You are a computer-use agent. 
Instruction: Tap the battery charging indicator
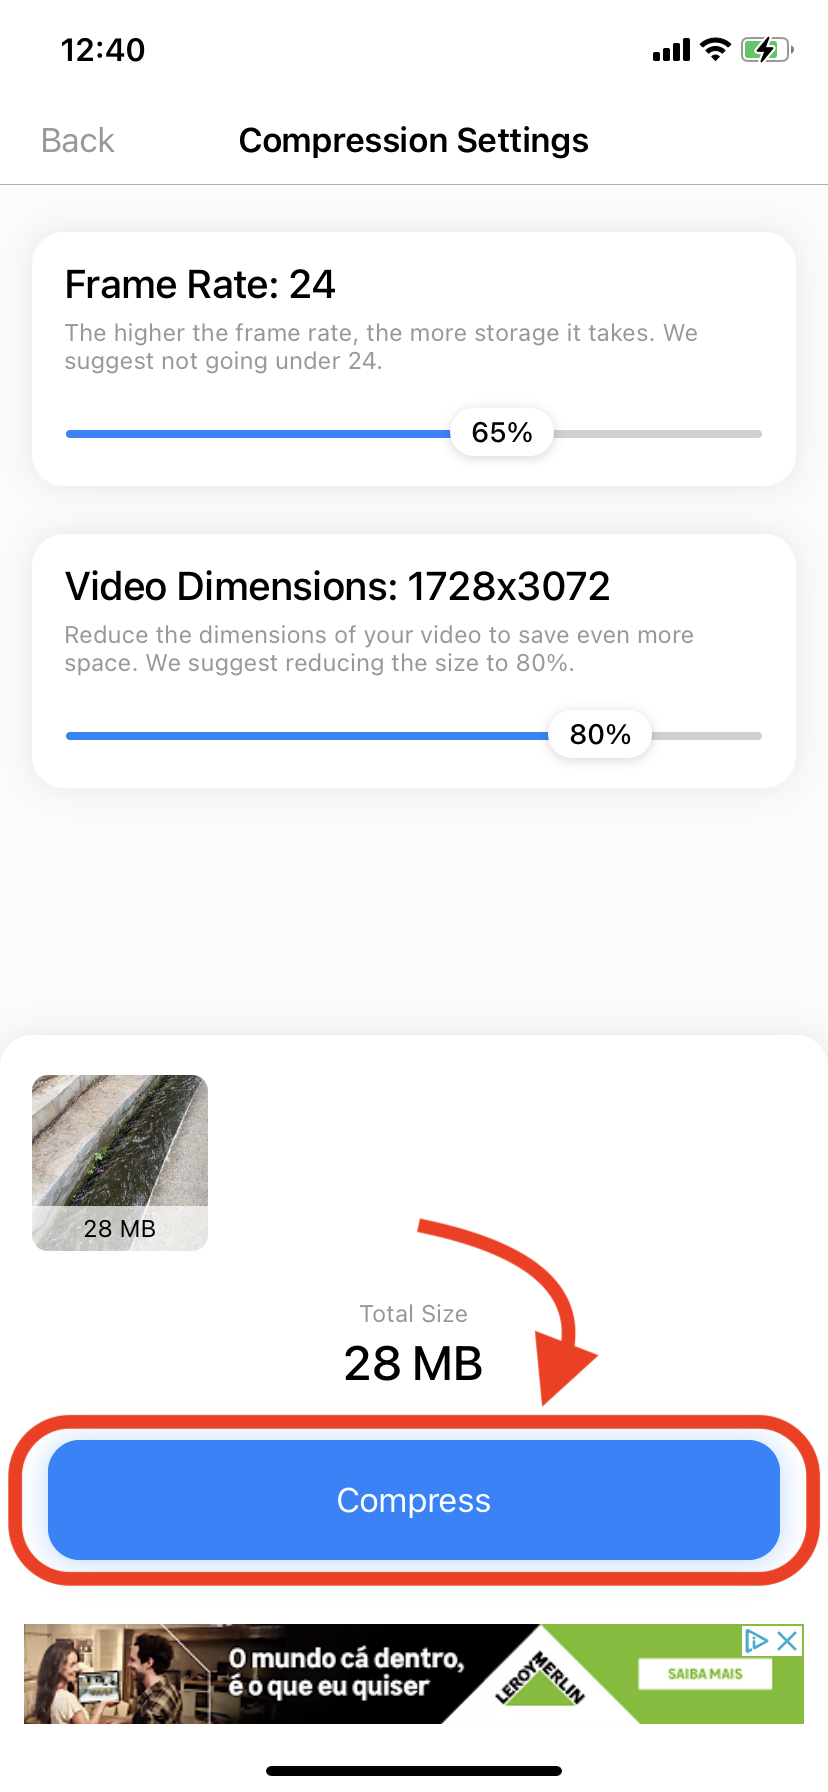pyautogui.click(x=764, y=48)
